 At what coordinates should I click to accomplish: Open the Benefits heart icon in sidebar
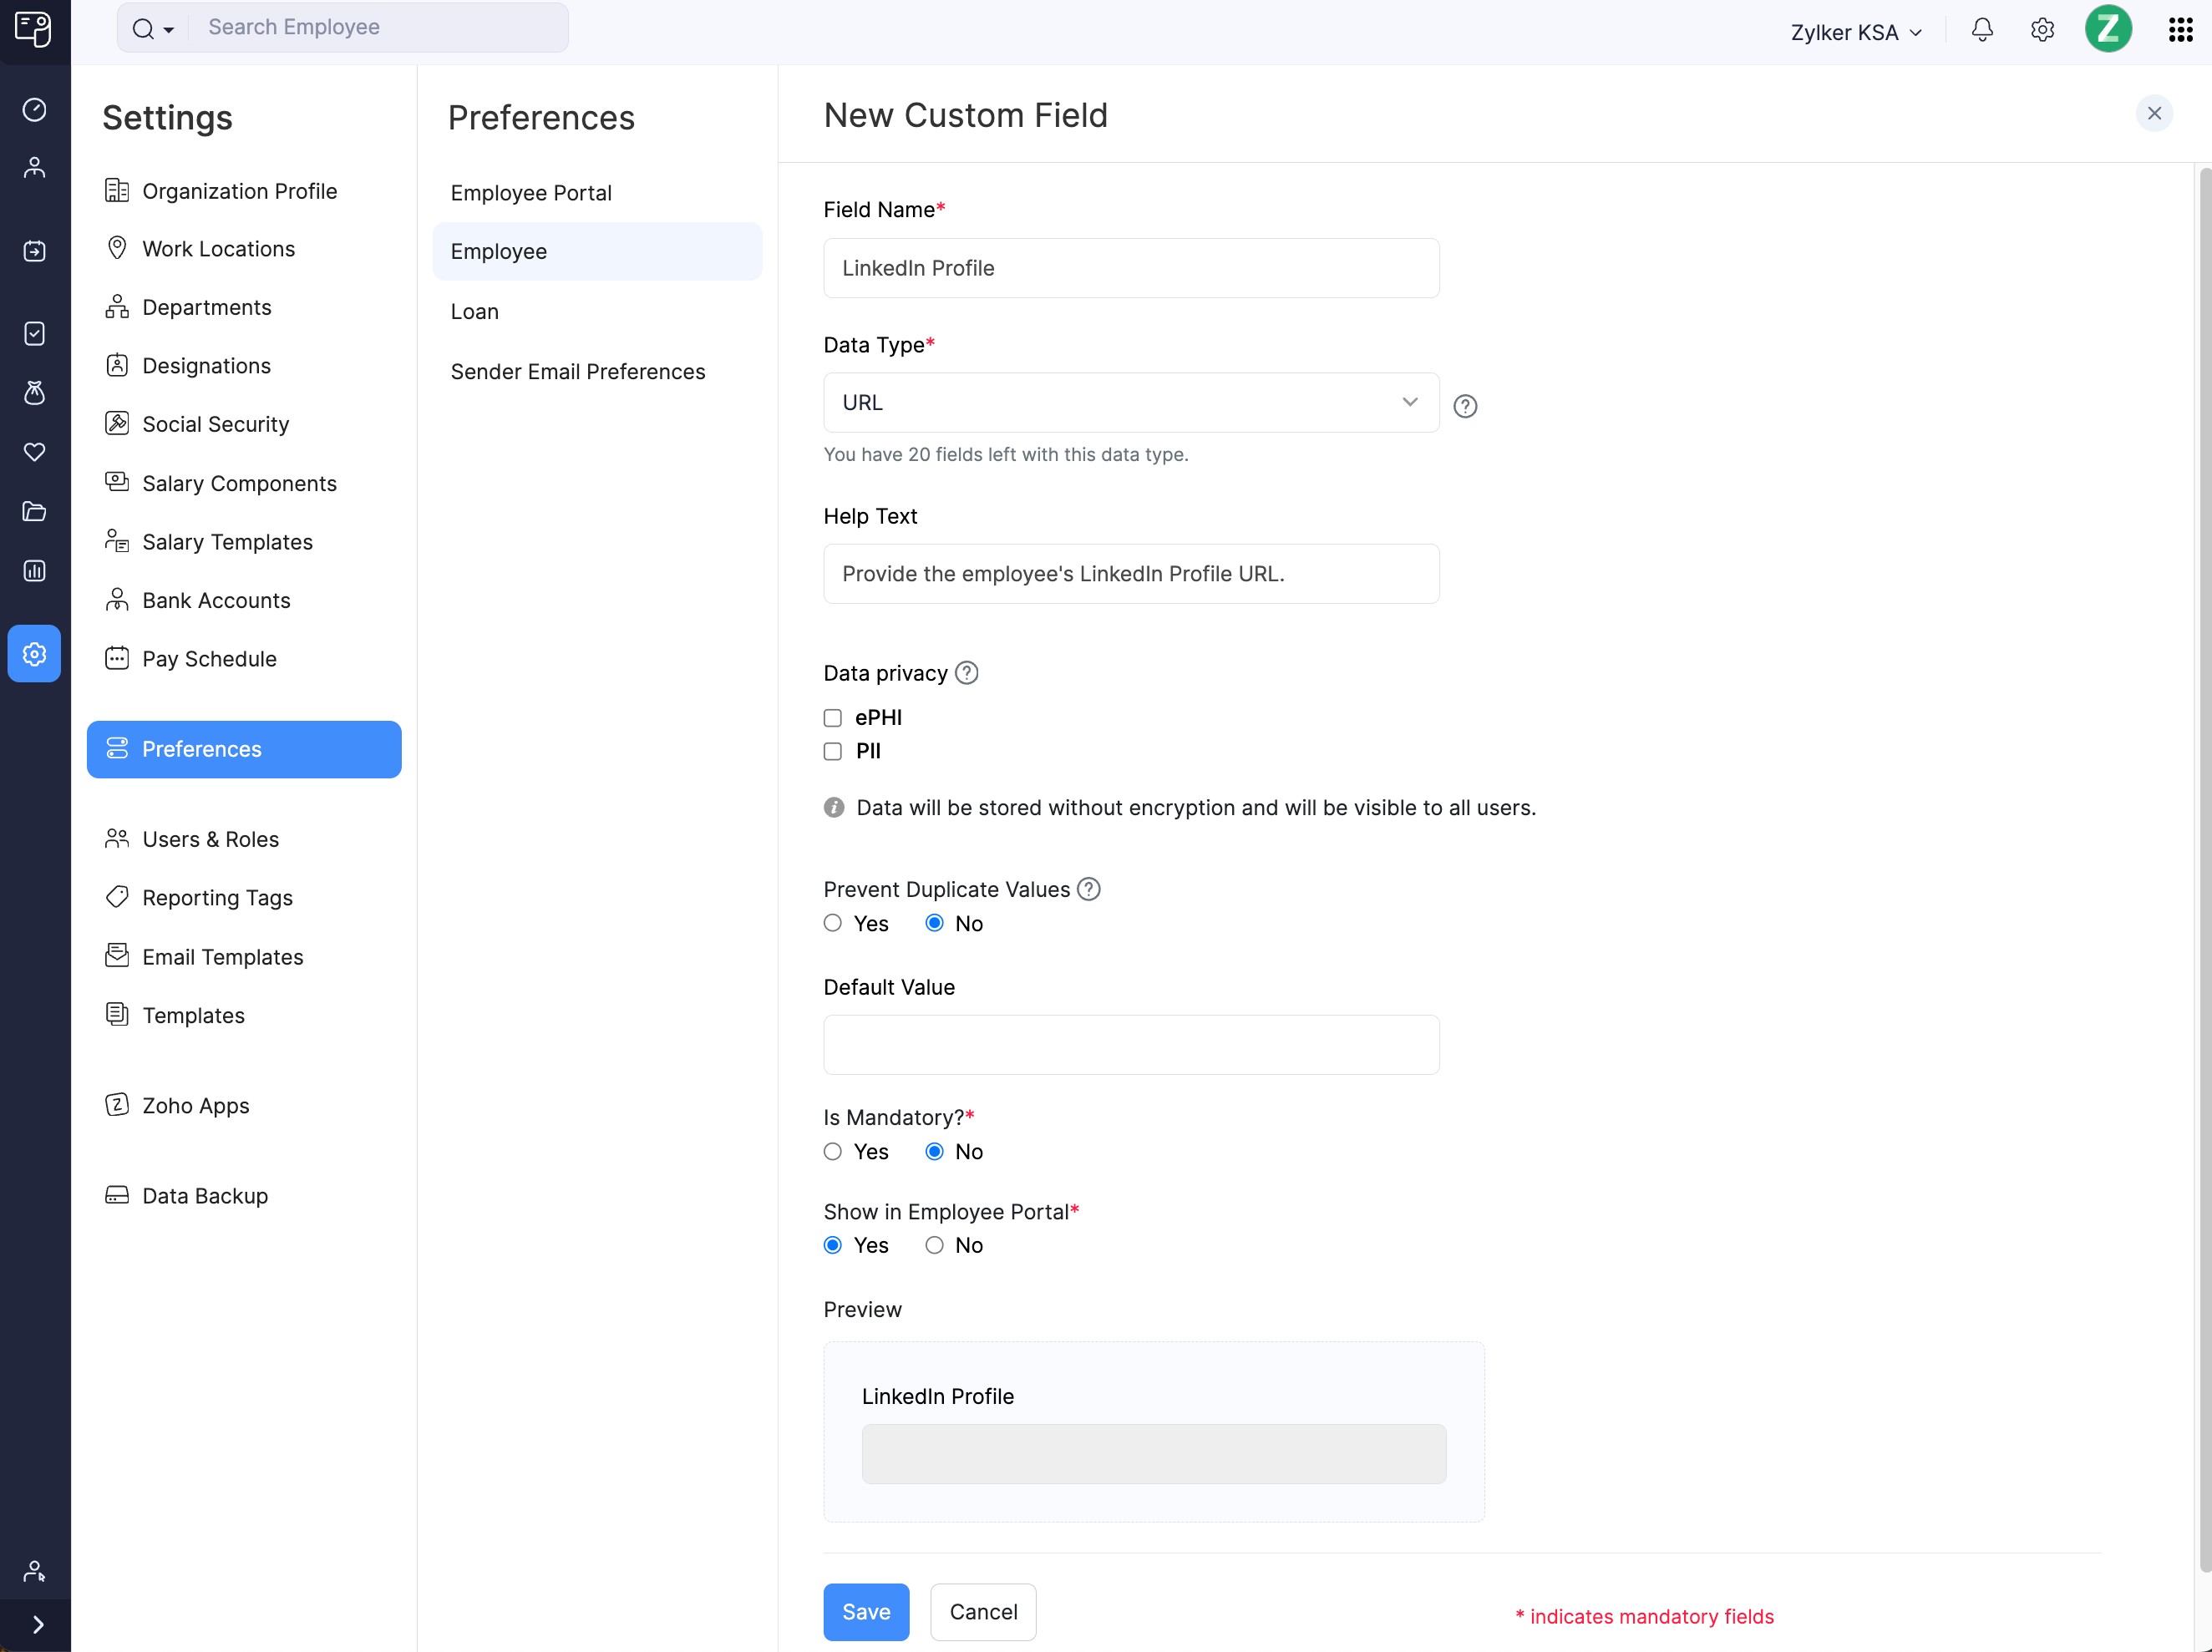(34, 452)
